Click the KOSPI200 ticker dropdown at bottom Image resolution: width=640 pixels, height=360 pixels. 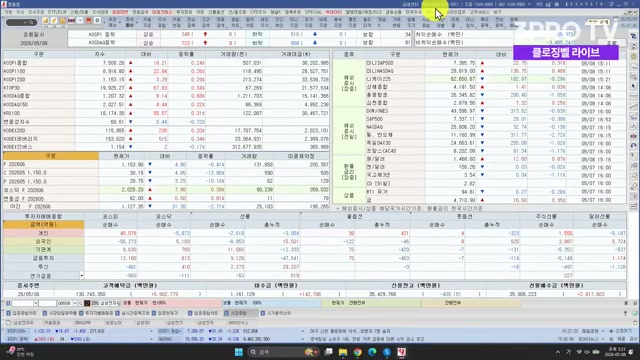pyautogui.click(x=151, y=331)
